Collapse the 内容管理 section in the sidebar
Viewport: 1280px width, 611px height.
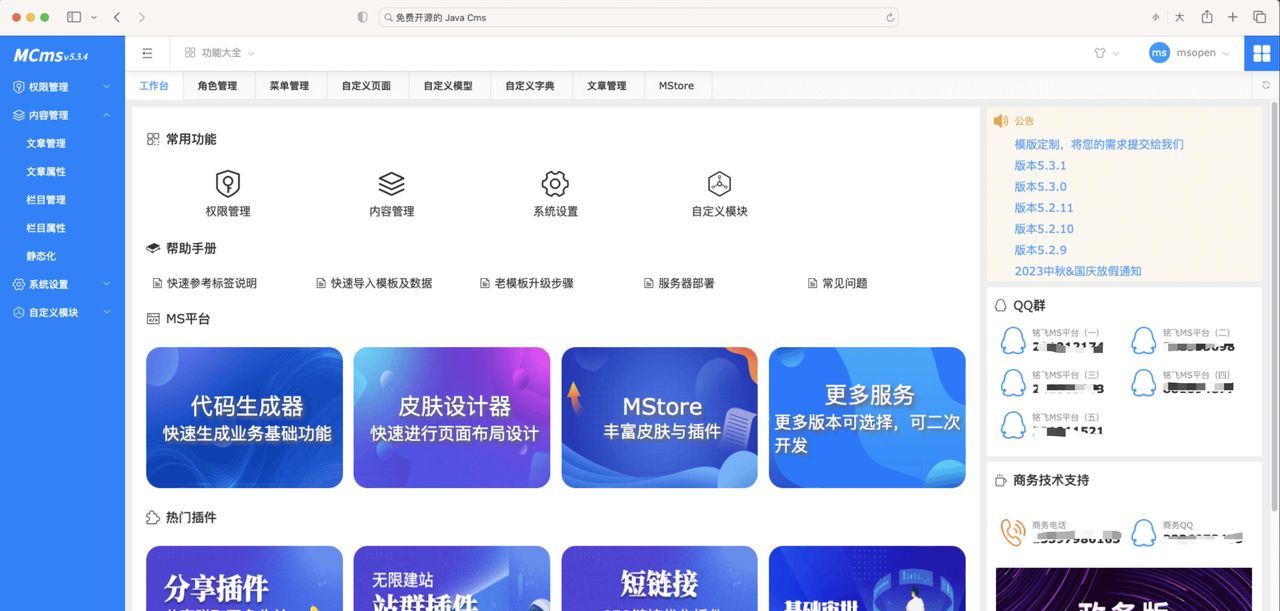[62, 115]
